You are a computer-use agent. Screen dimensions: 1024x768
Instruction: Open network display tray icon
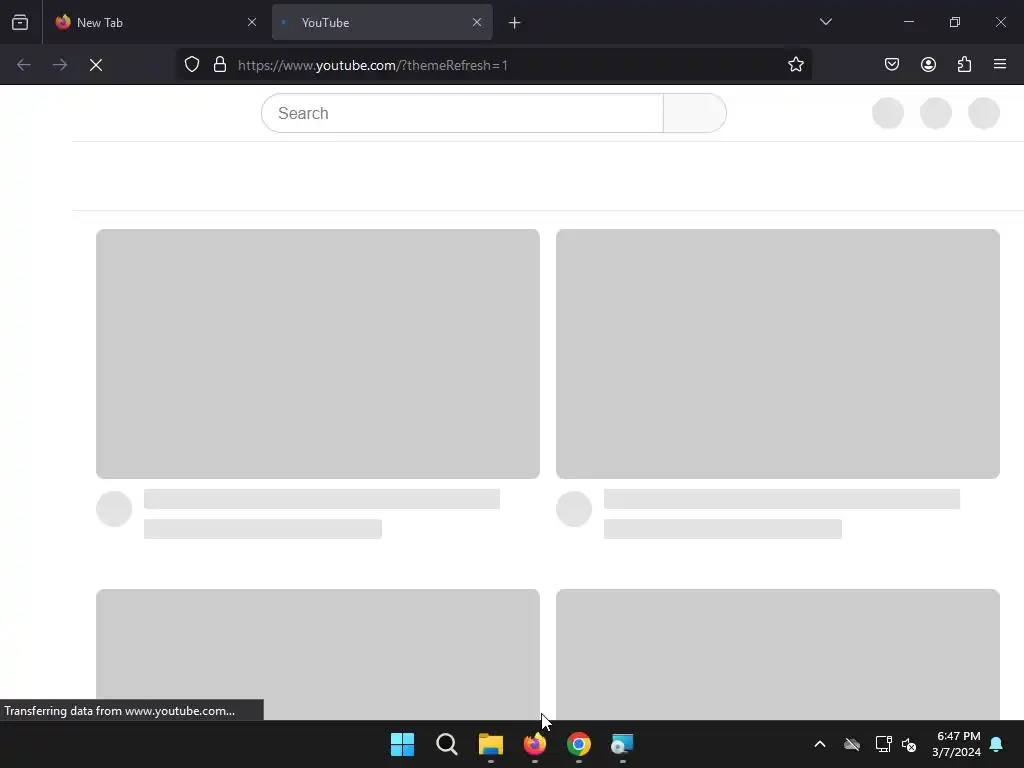coord(883,744)
